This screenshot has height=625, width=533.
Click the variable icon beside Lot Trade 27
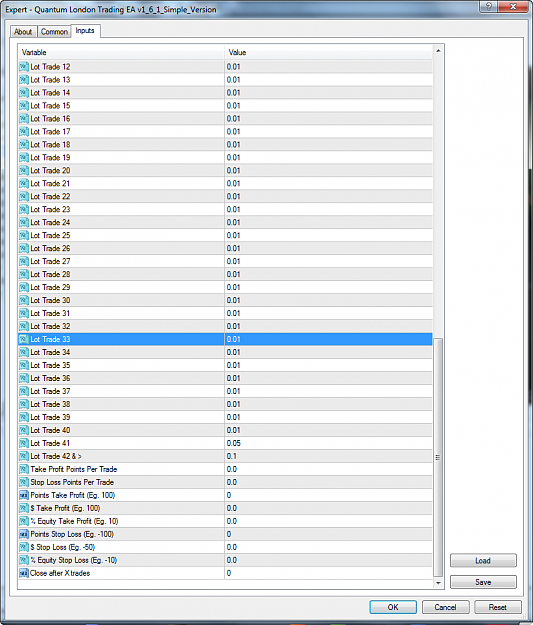click(x=24, y=261)
